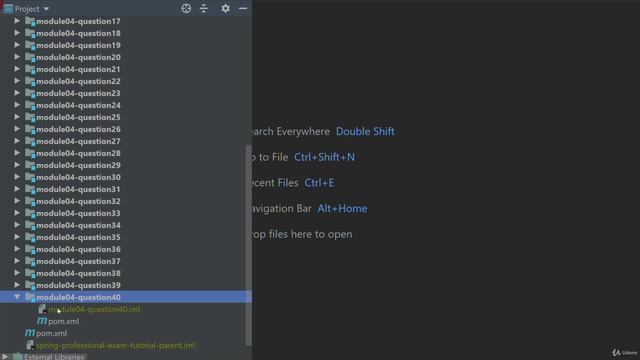Click the Alt+Home Navigation Bar hint
Screen dimensions: 640x360
coord(342,209)
